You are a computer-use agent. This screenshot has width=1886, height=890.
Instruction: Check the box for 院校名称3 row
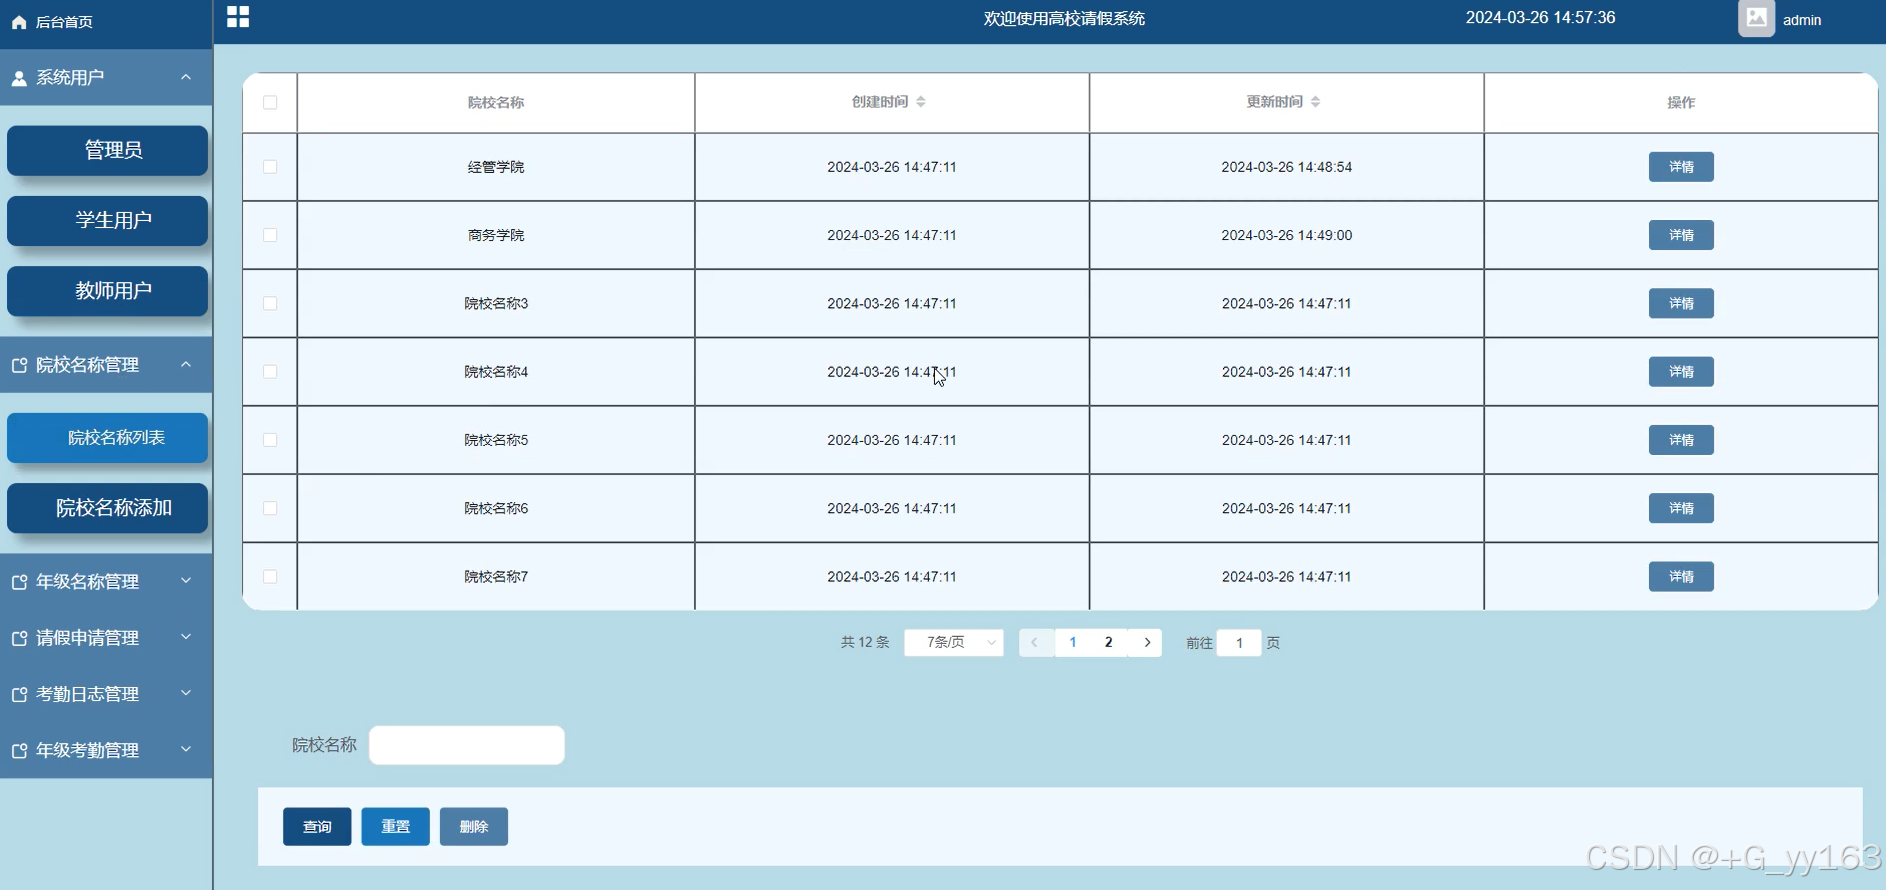click(x=270, y=303)
